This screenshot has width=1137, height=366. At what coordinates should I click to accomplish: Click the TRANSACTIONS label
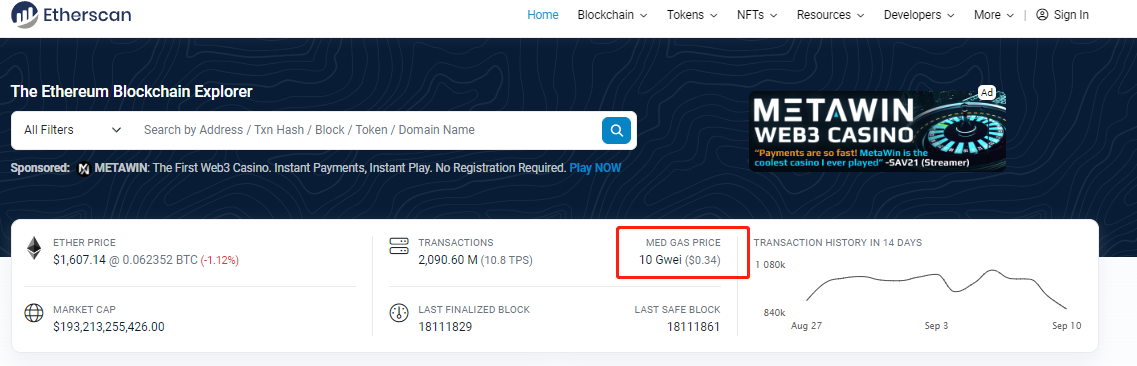pyautogui.click(x=455, y=243)
